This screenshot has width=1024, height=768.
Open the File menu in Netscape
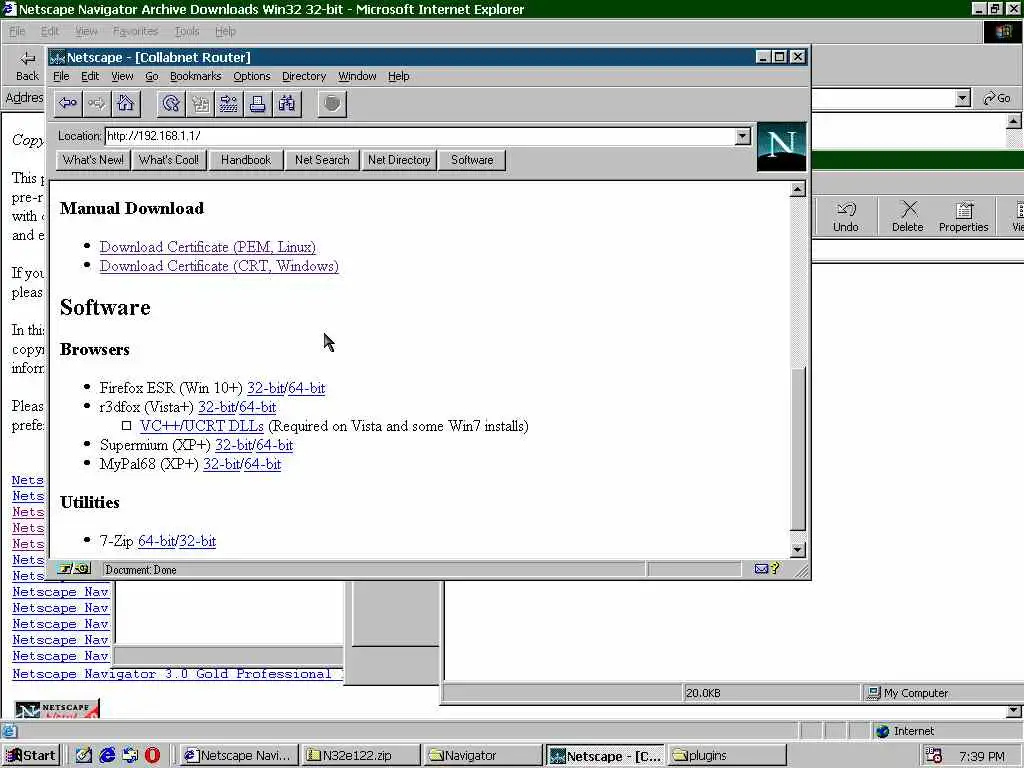click(x=61, y=76)
